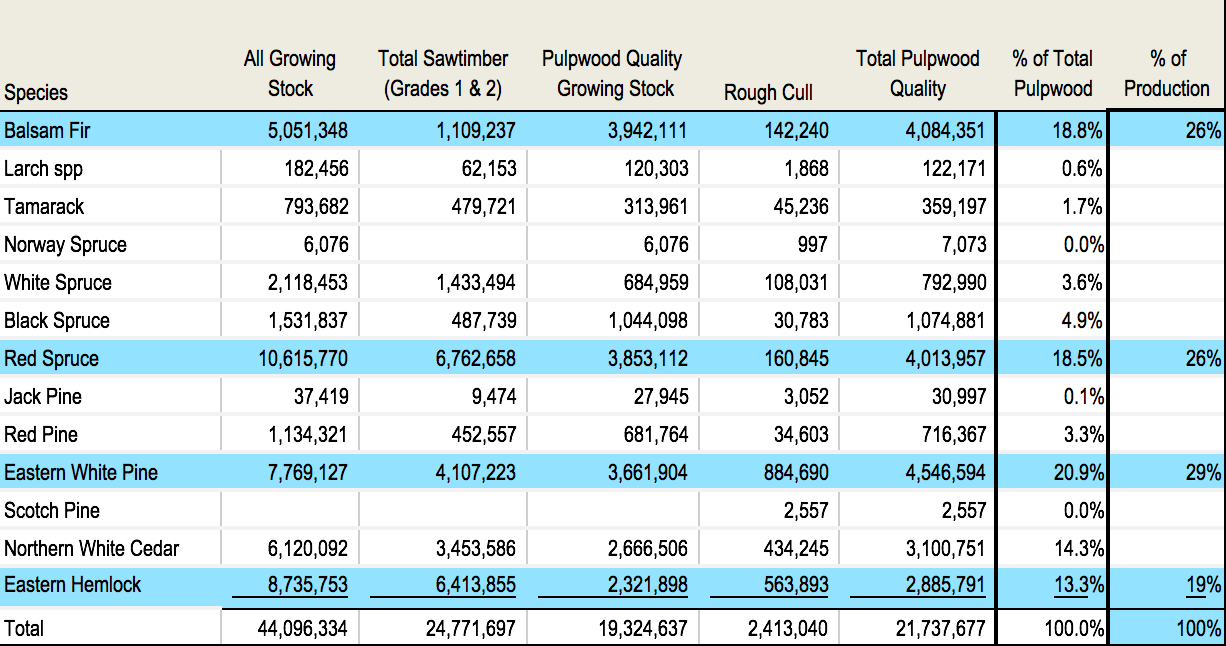Select Balsam Fir total pulpwood 4,084,351
The image size is (1226, 646).
945,130
